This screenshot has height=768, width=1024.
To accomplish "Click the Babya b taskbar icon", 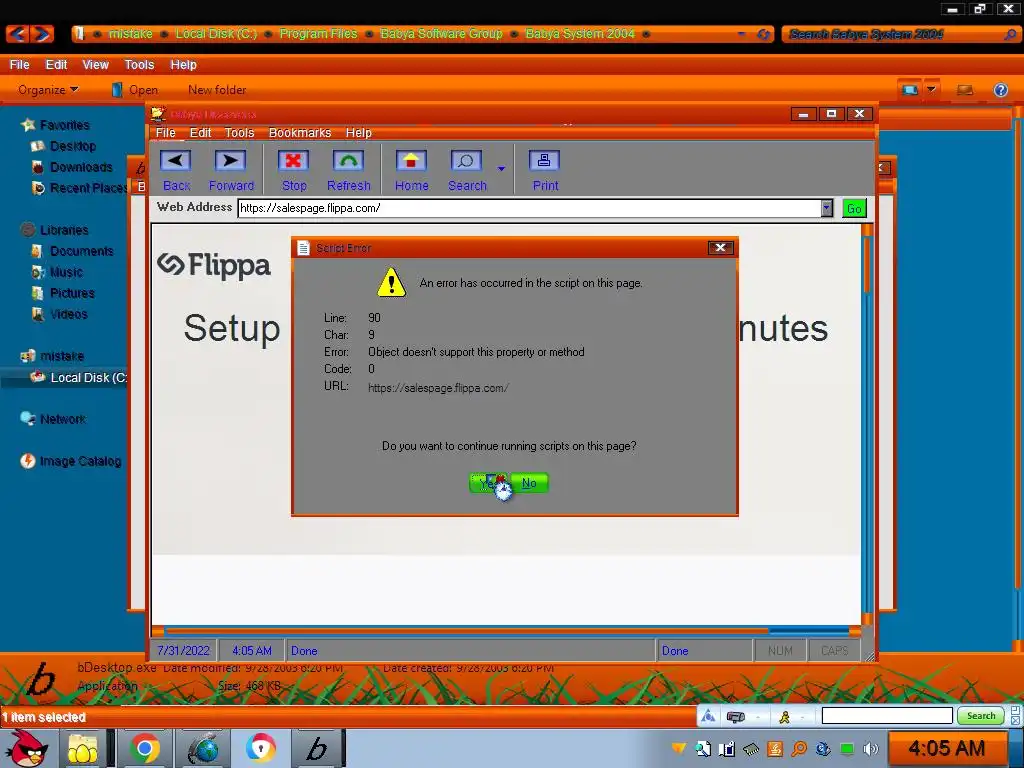I will click(x=317, y=748).
